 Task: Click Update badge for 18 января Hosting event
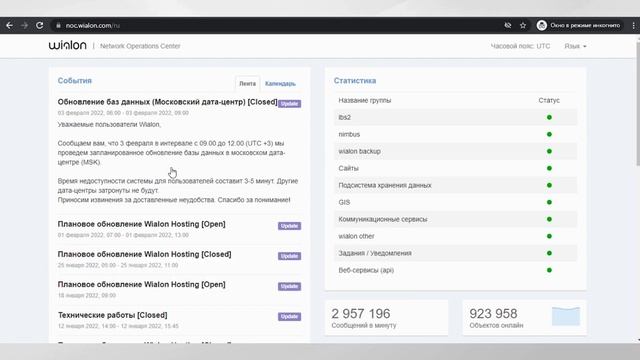pos(289,286)
